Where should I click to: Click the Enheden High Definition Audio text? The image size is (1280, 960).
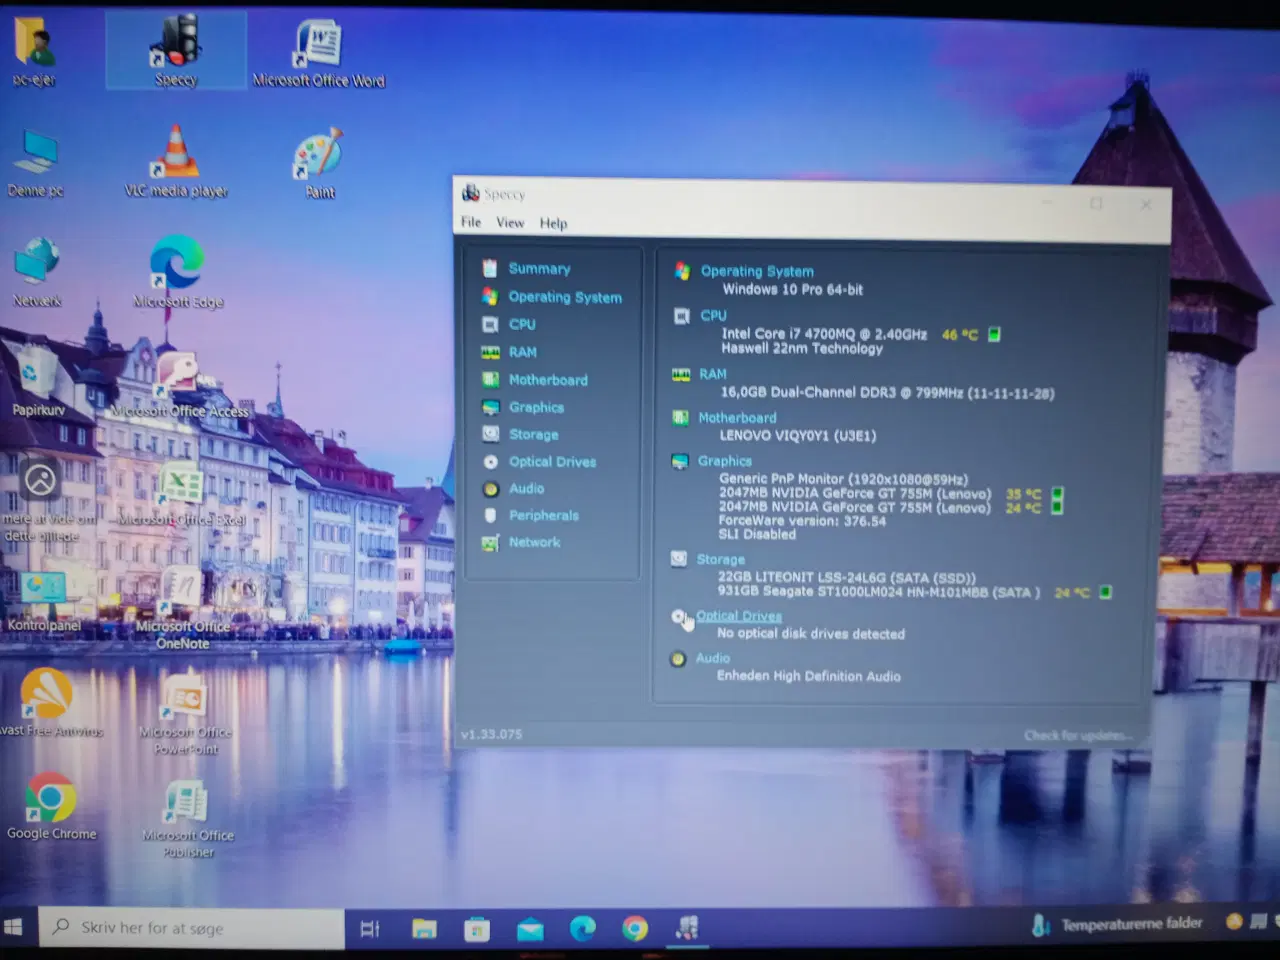809,676
